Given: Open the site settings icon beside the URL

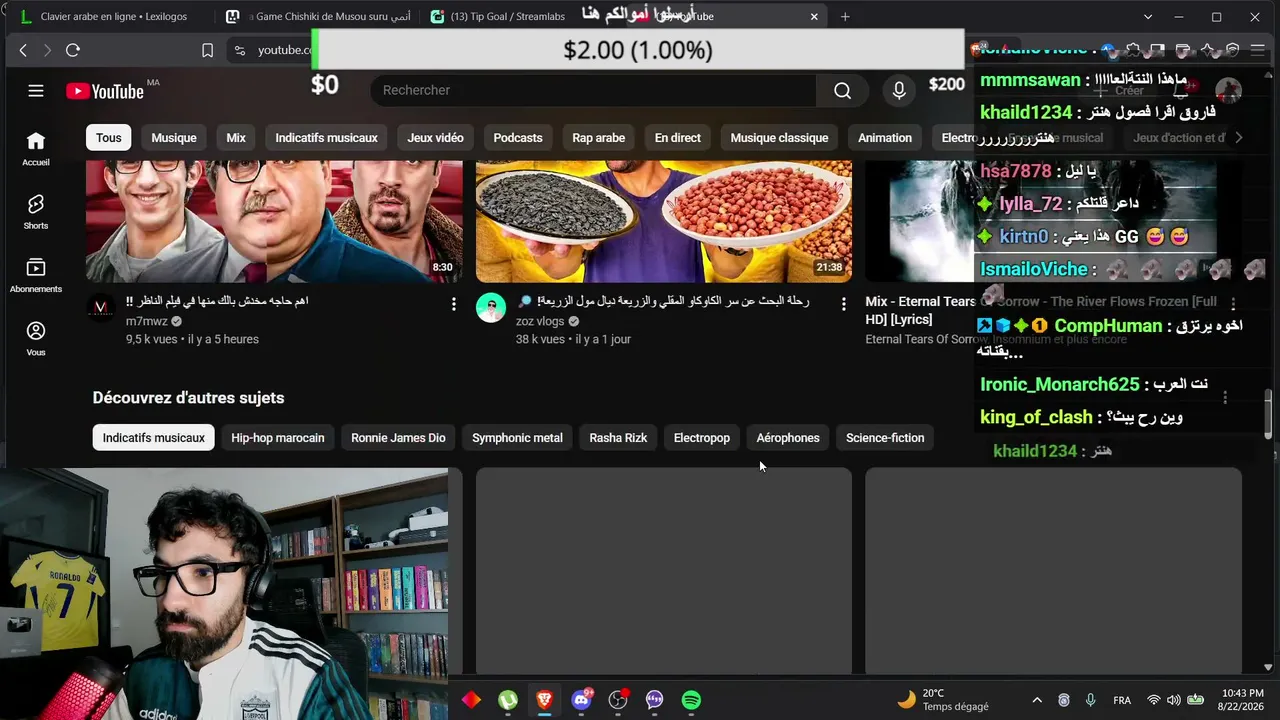Looking at the screenshot, I should (x=239, y=50).
